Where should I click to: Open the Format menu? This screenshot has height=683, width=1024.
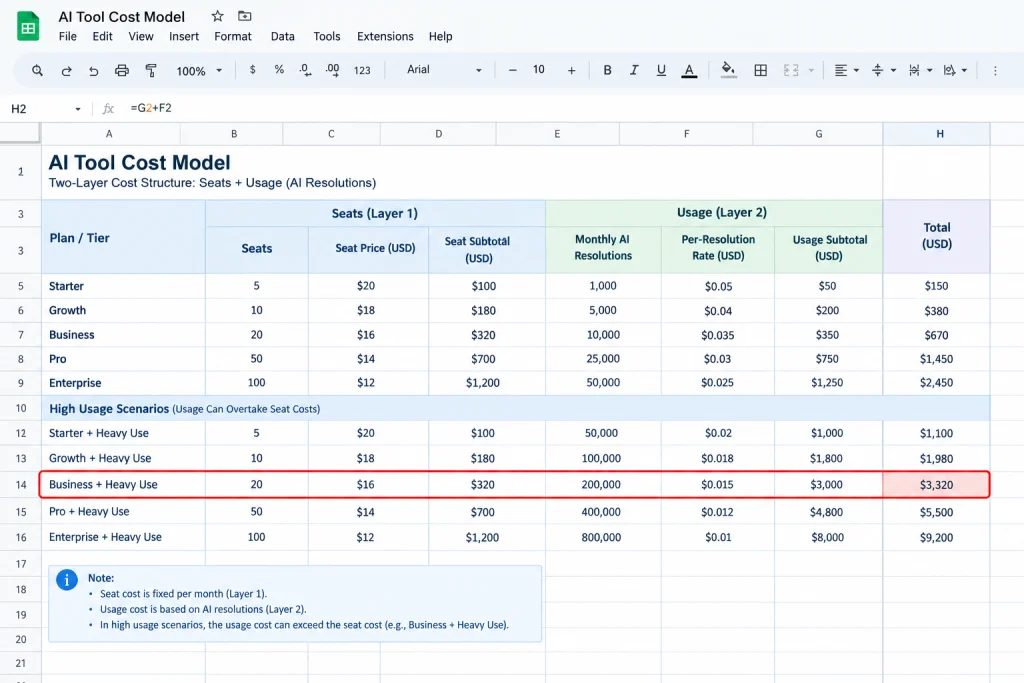(232, 37)
